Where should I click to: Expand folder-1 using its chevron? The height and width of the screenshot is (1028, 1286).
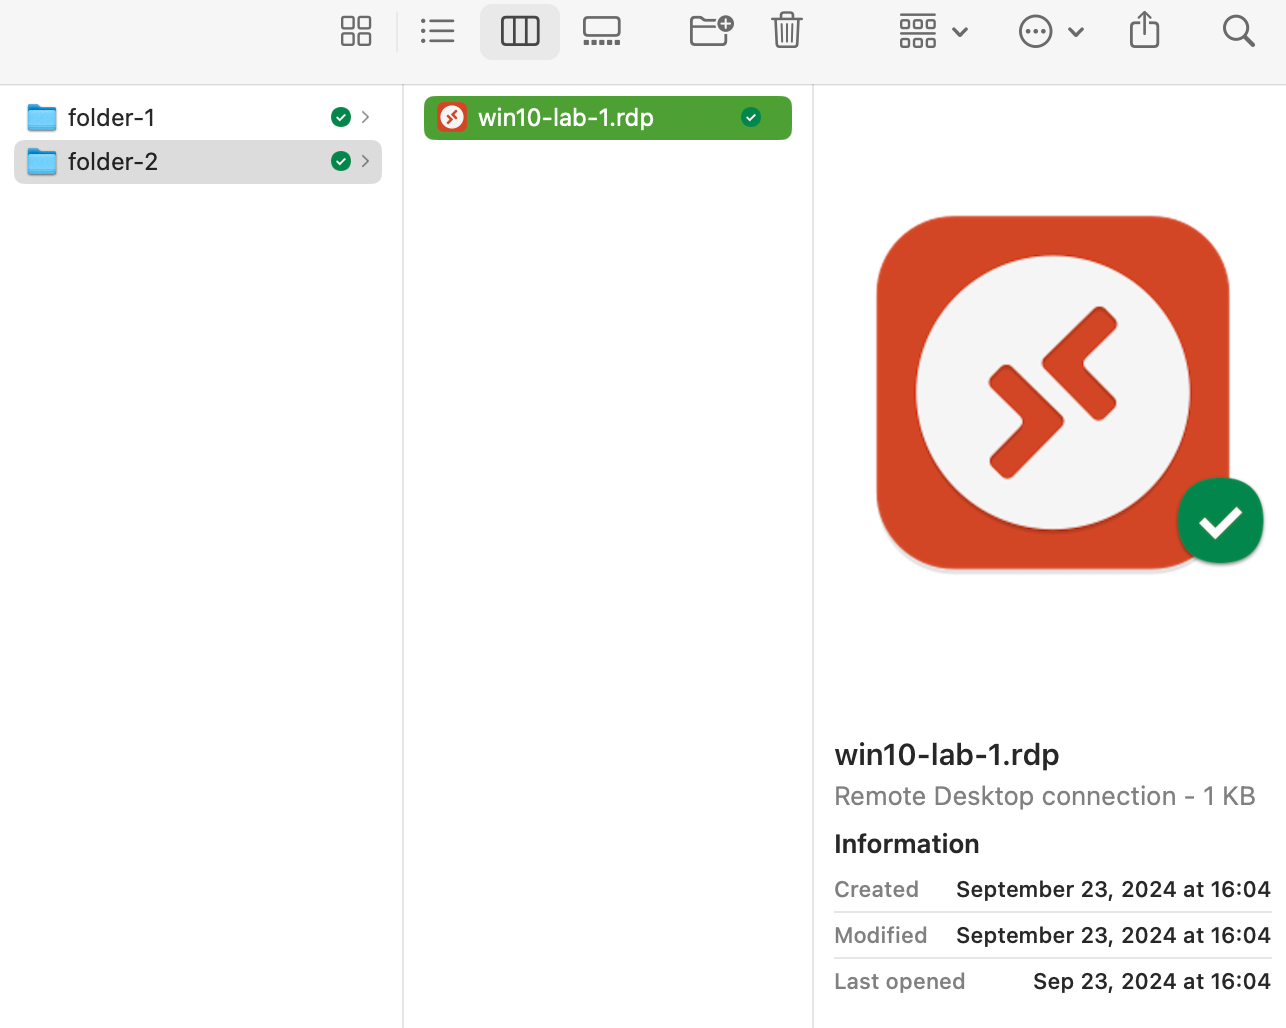[x=366, y=117]
